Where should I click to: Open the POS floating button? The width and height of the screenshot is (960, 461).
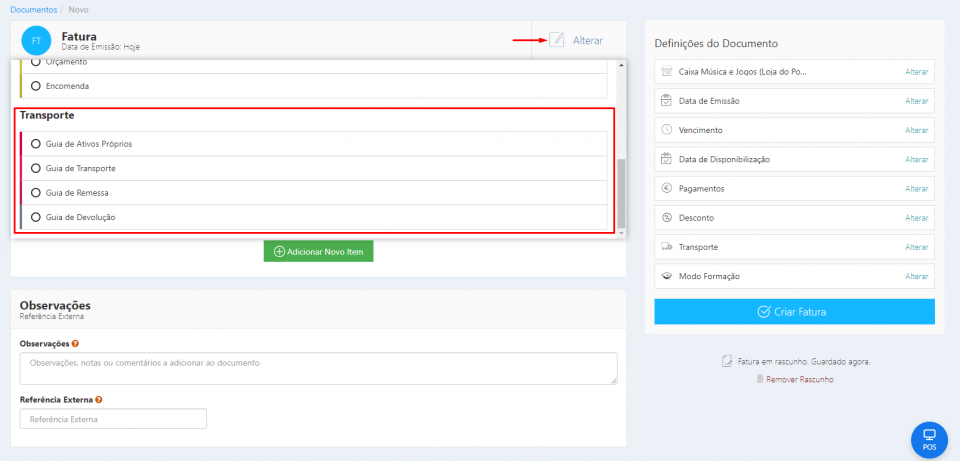[929, 439]
